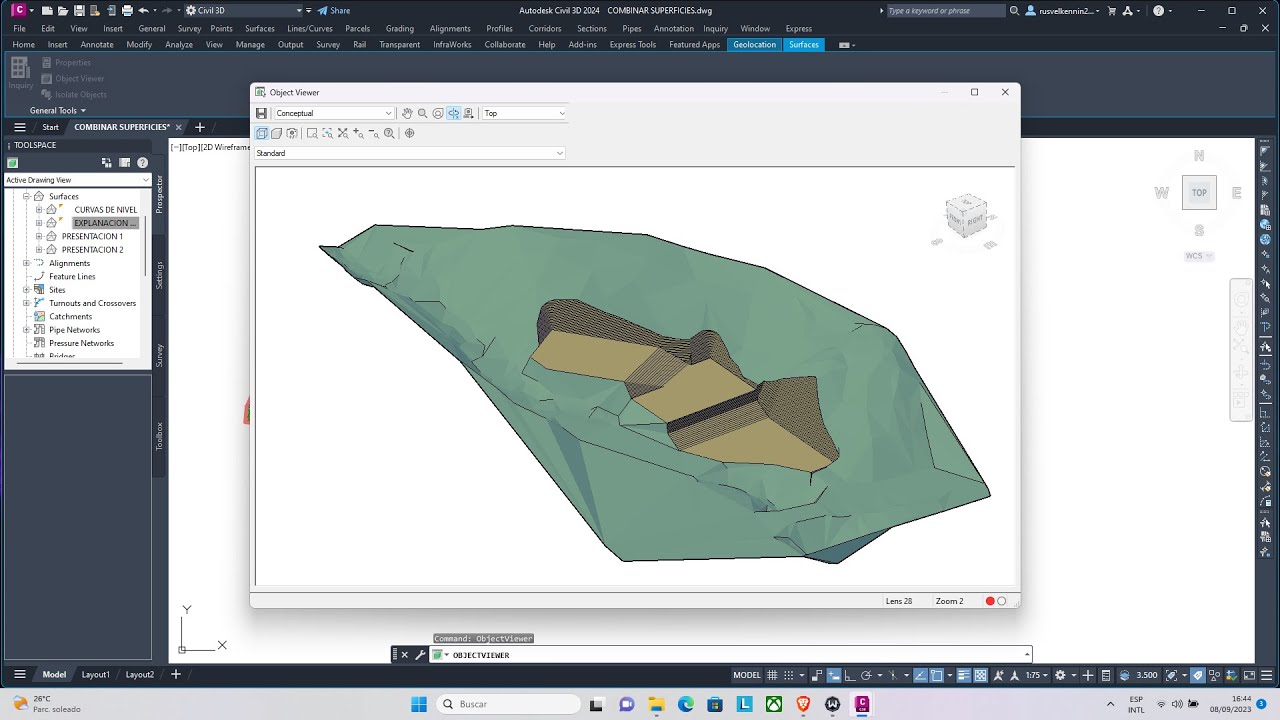Viewport: 1280px width, 720px height.
Task: Open Microsoft Edge from the taskbar
Action: 686,704
